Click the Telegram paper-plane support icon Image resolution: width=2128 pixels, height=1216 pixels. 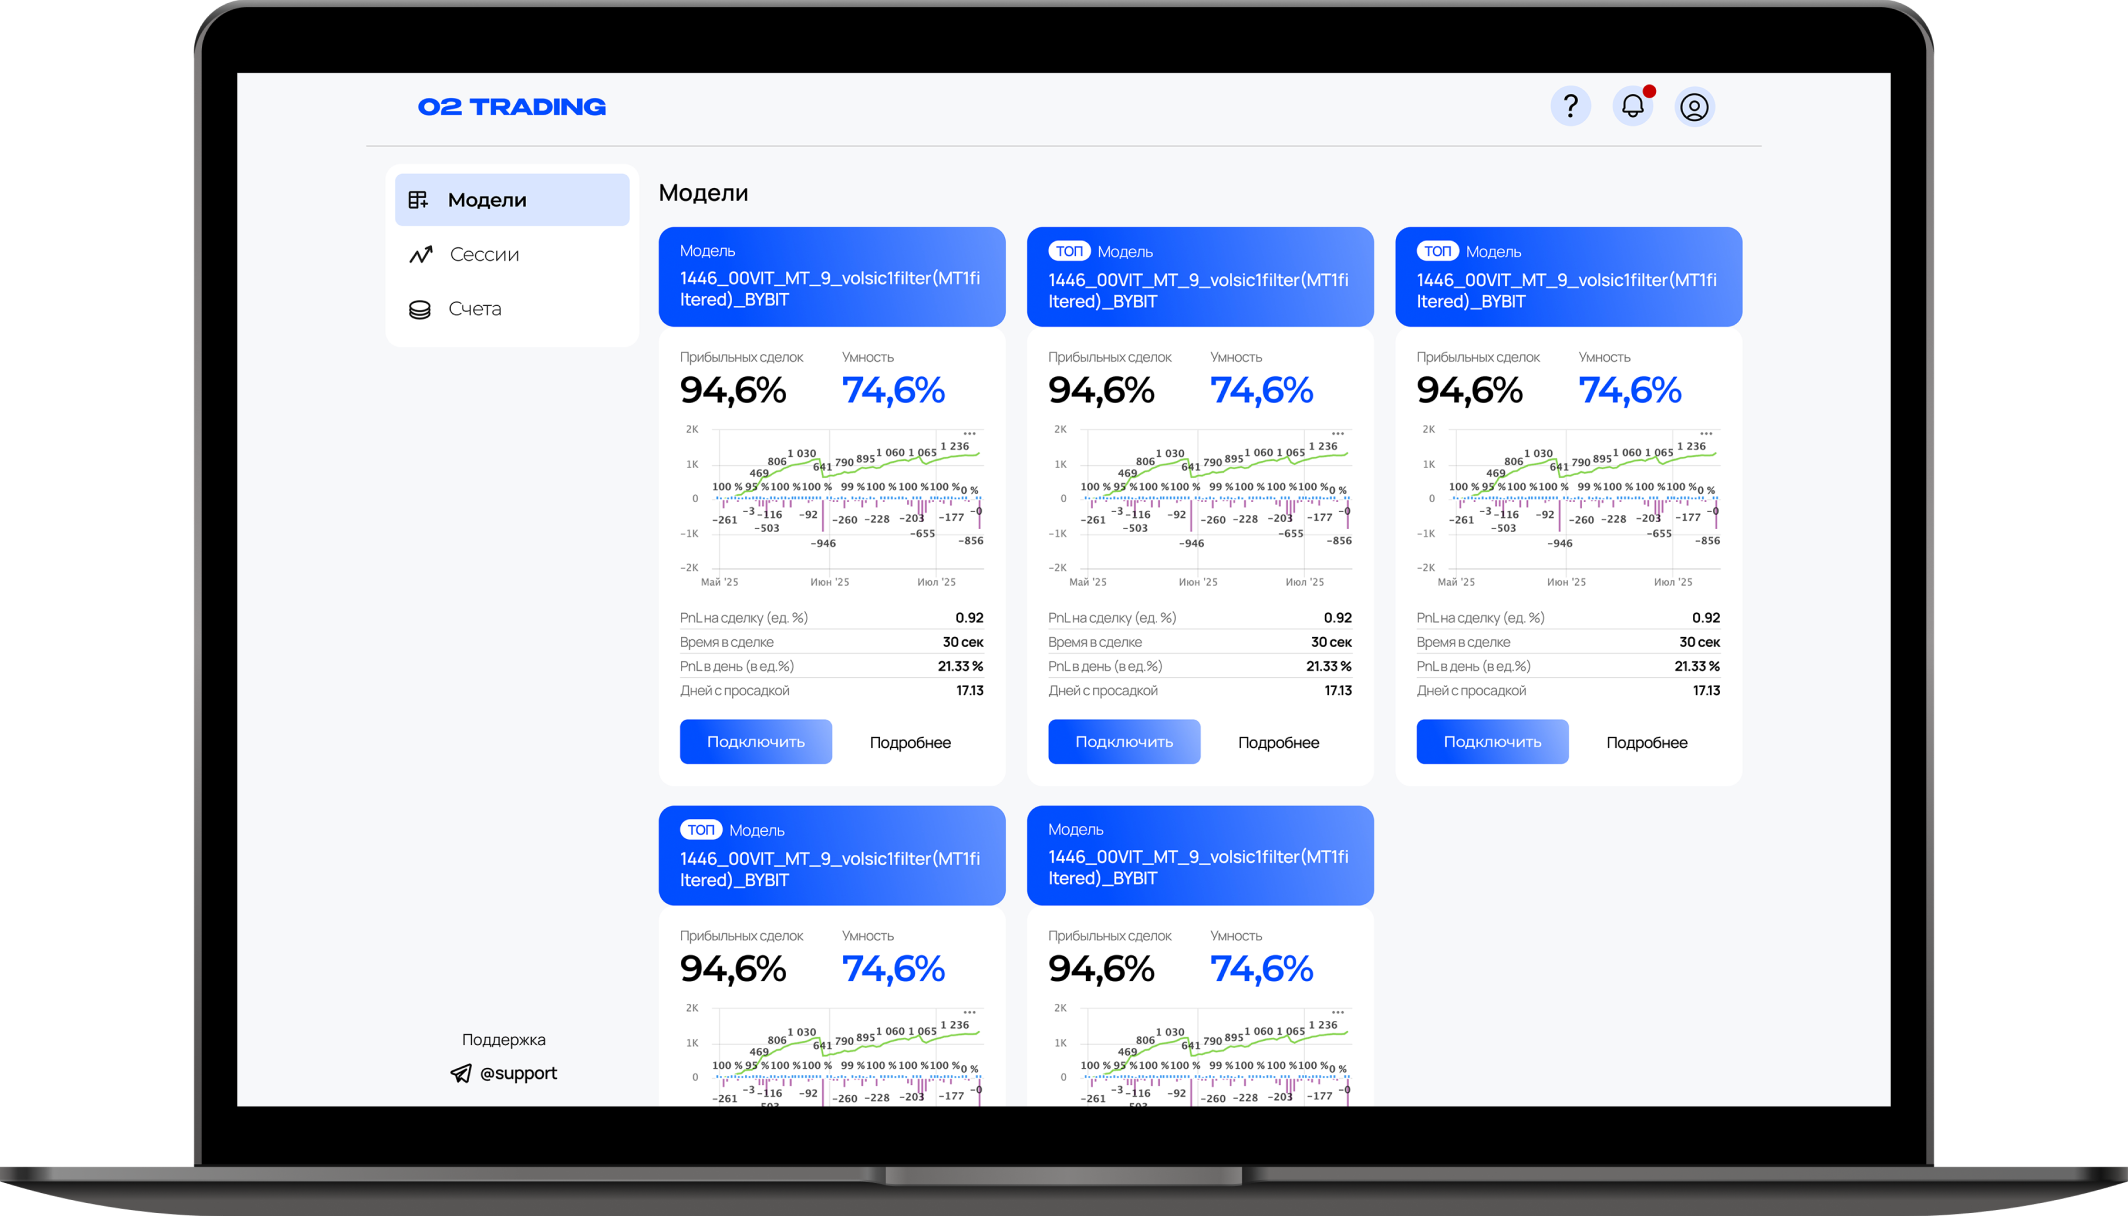[x=461, y=1073]
